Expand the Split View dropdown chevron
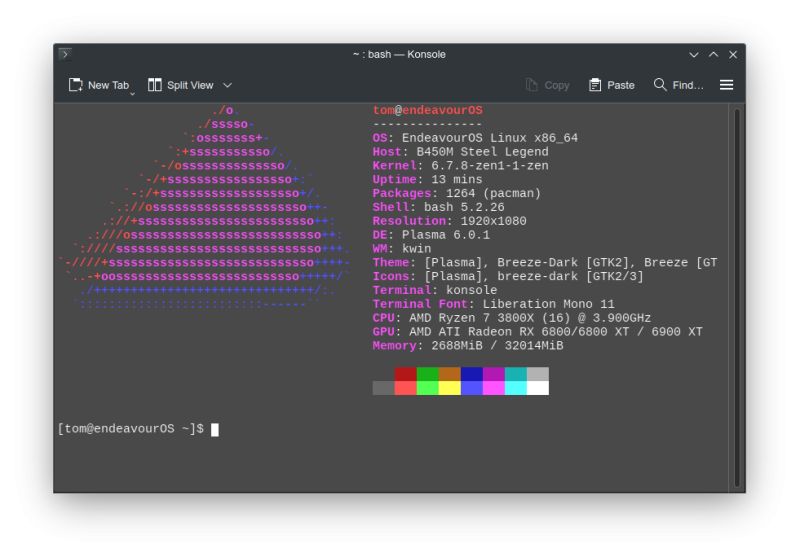The width and height of the screenshot is (800, 557). point(228,85)
